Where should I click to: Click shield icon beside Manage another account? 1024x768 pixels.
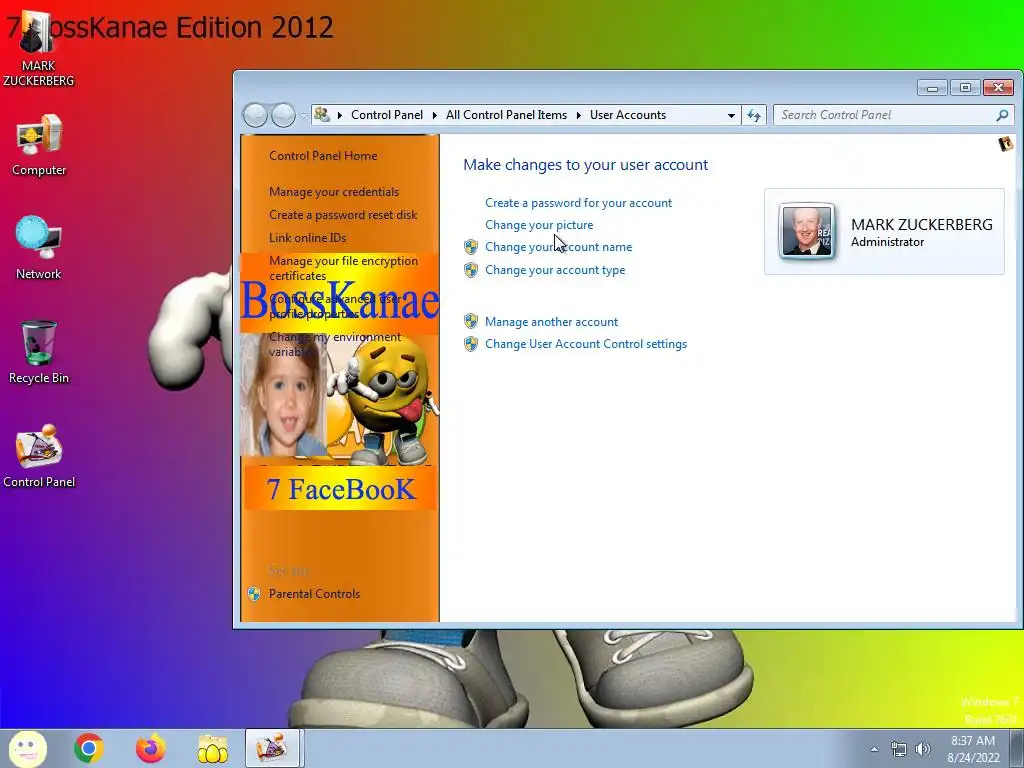(471, 321)
